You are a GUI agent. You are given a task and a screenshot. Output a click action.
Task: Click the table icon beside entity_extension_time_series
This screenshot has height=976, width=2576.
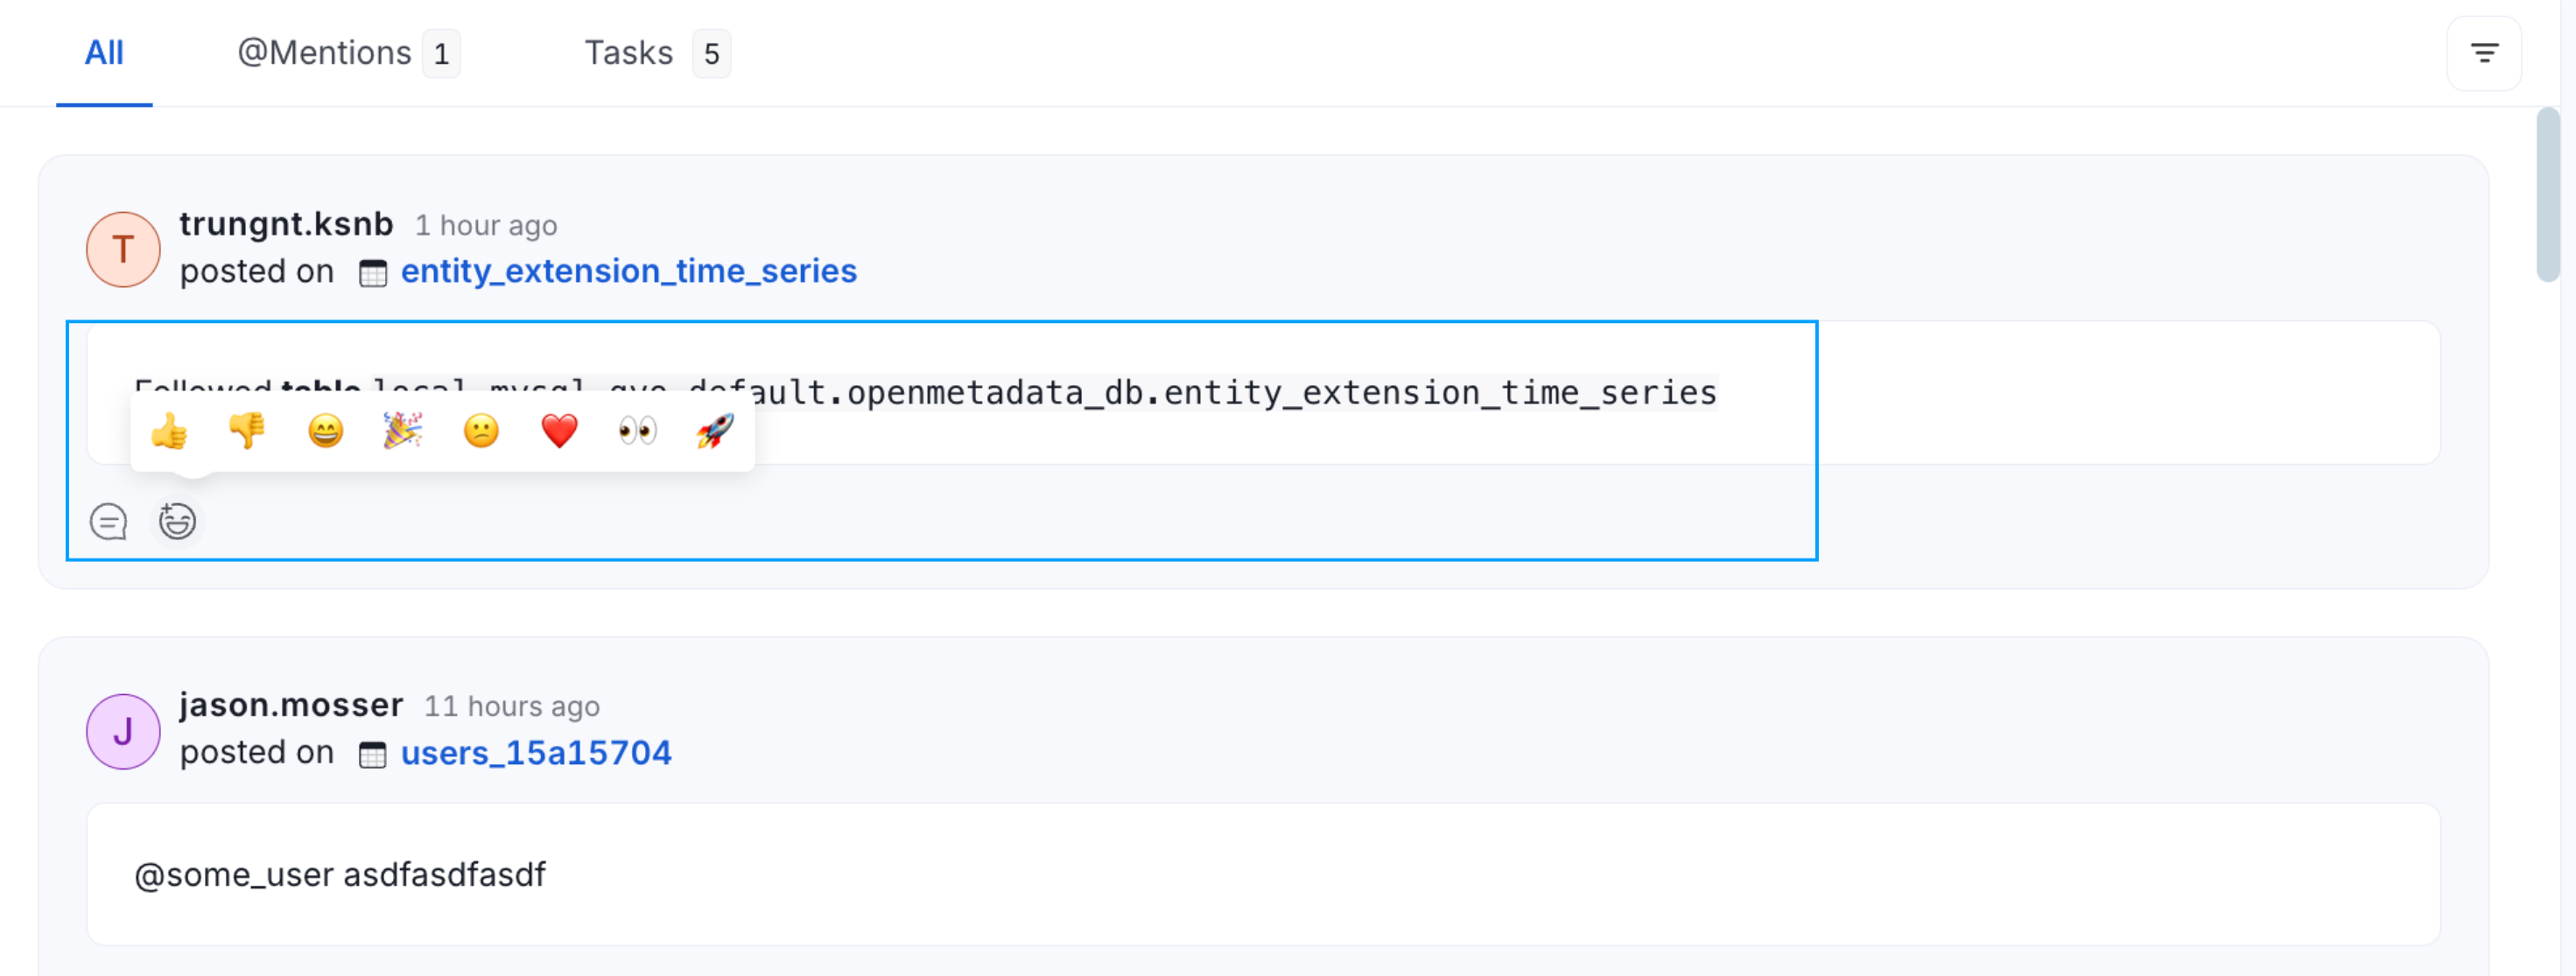tap(374, 272)
